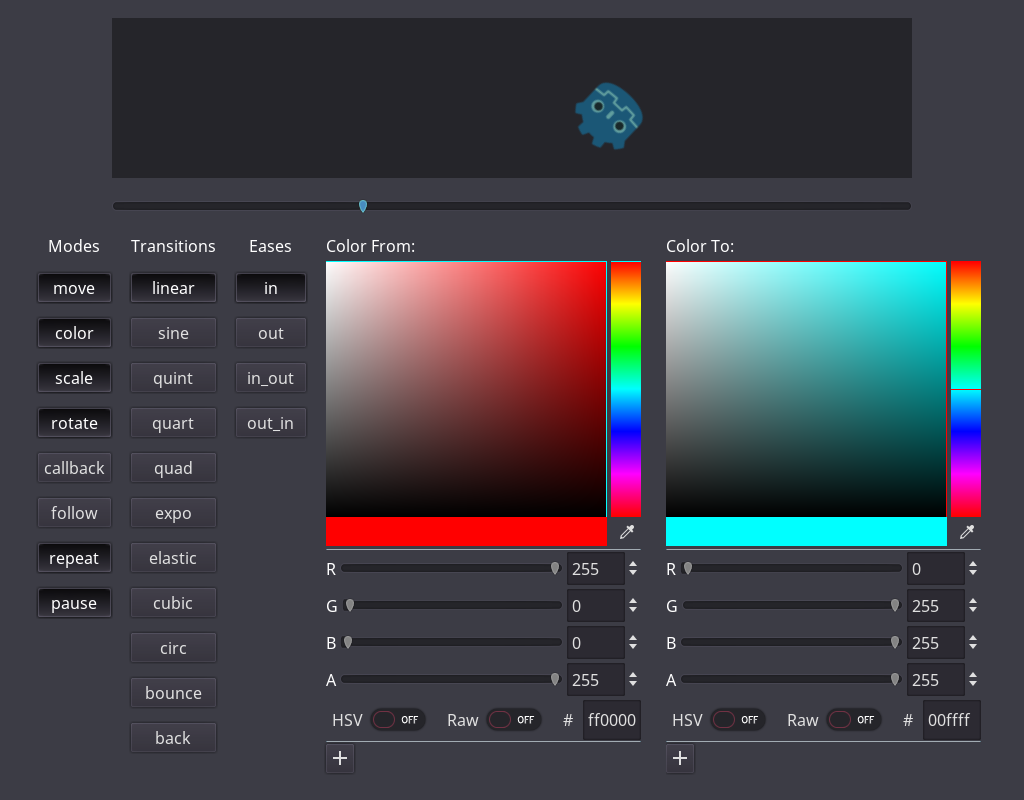Select the back transition
This screenshot has width=1024, height=800.
pos(173,738)
